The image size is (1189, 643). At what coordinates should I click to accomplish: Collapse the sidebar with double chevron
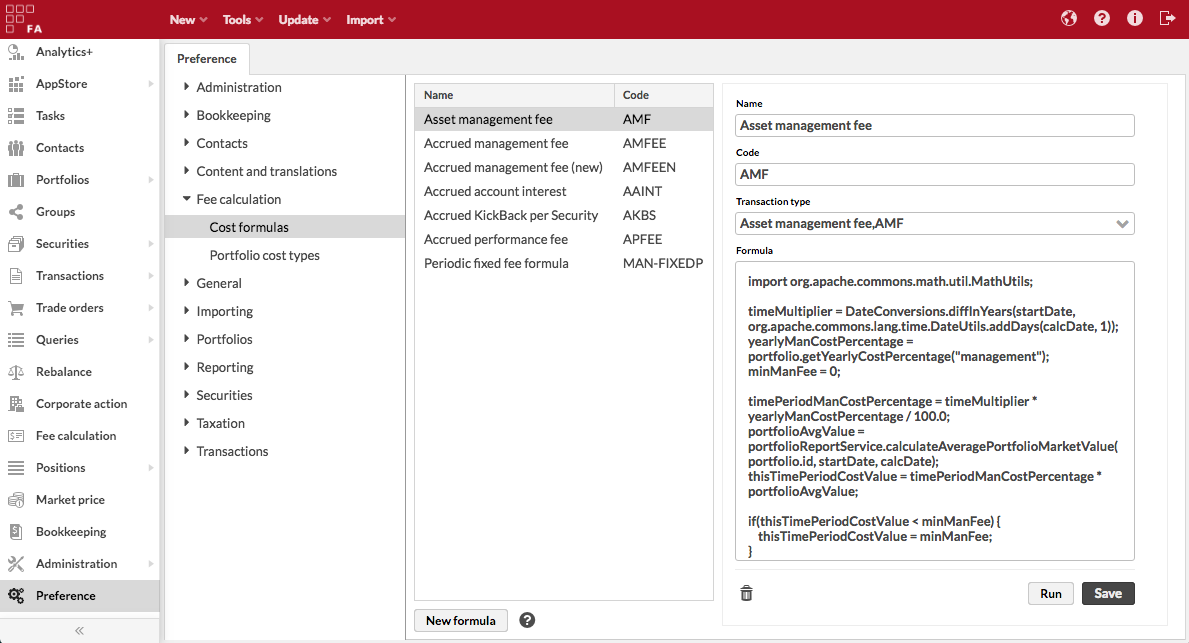[80, 631]
